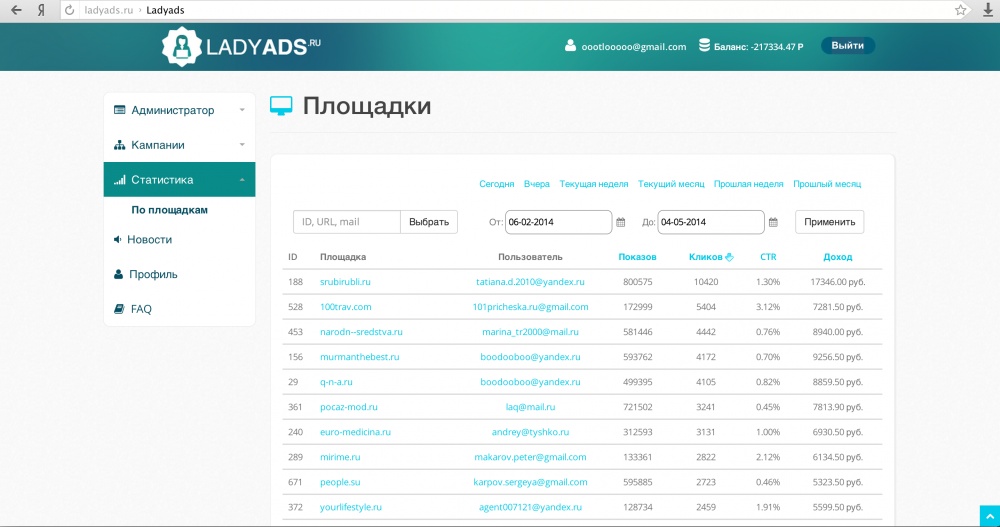1000x527 pixels.
Task: Sort table by Показов column
Action: pos(637,256)
